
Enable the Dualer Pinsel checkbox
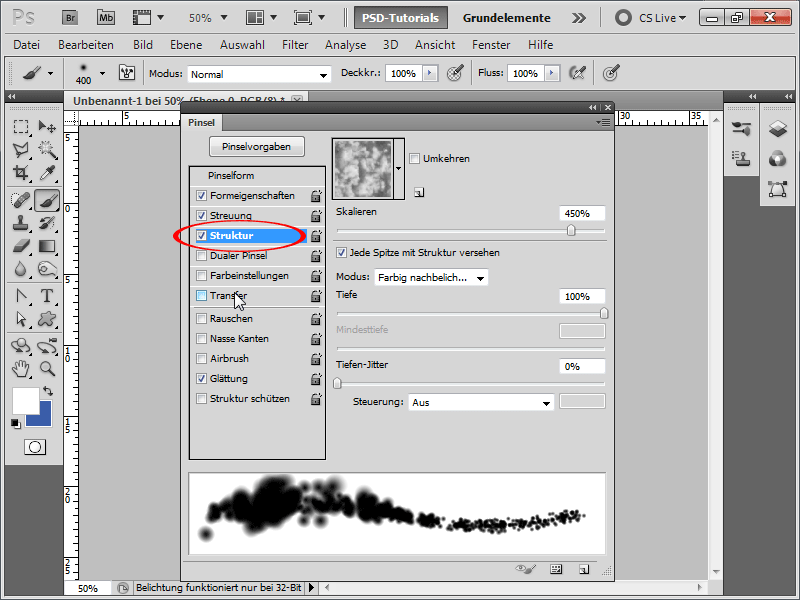coord(202,256)
